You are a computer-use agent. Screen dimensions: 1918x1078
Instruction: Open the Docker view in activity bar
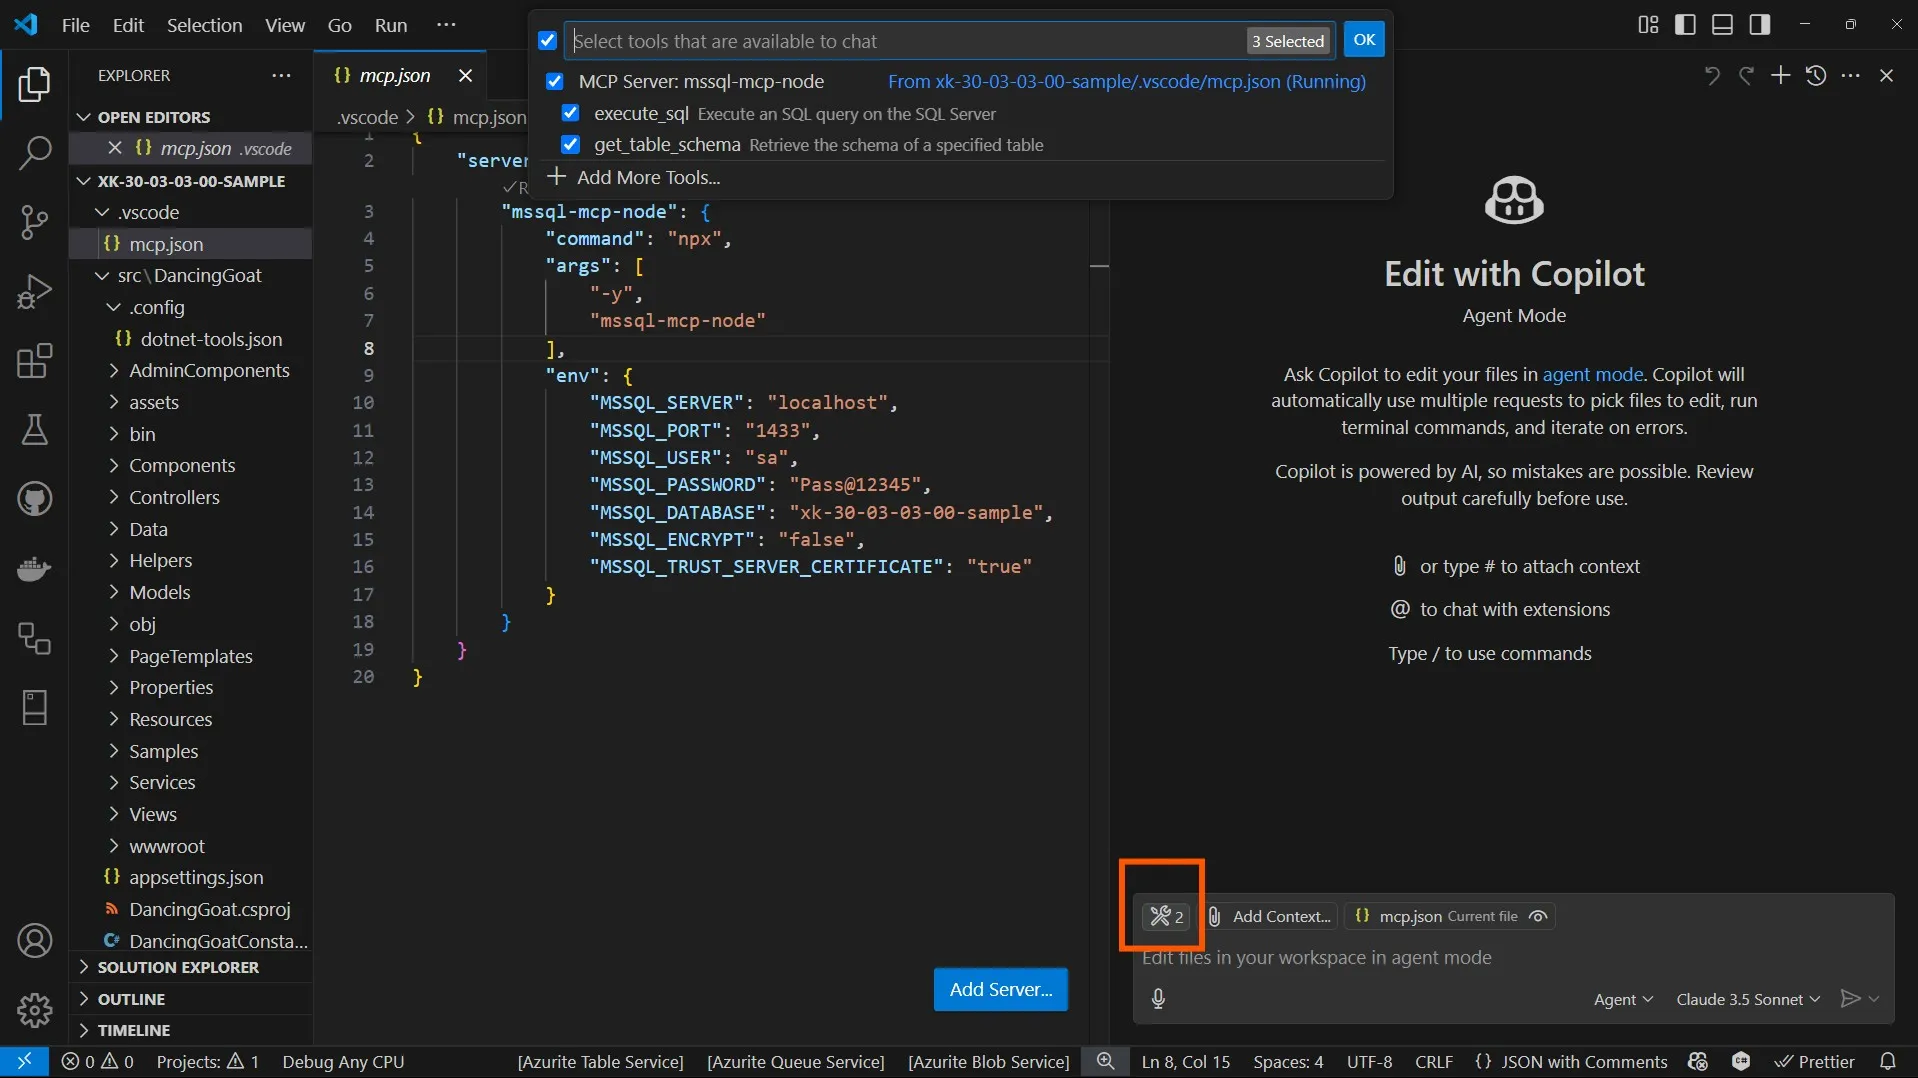point(34,569)
